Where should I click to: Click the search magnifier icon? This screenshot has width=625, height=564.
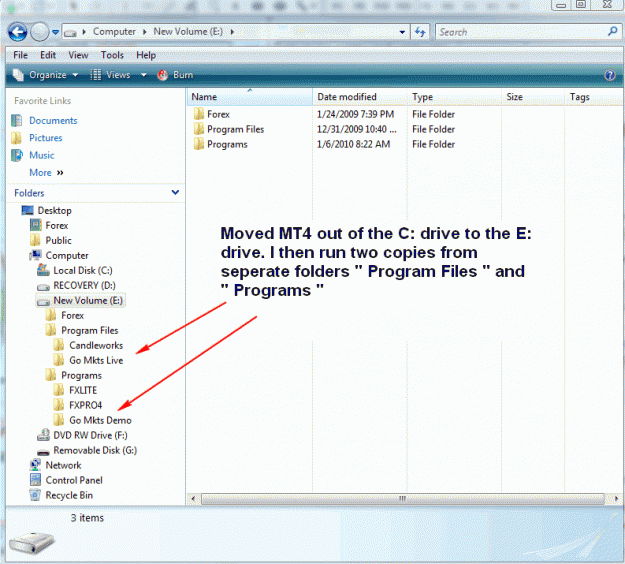click(x=613, y=31)
